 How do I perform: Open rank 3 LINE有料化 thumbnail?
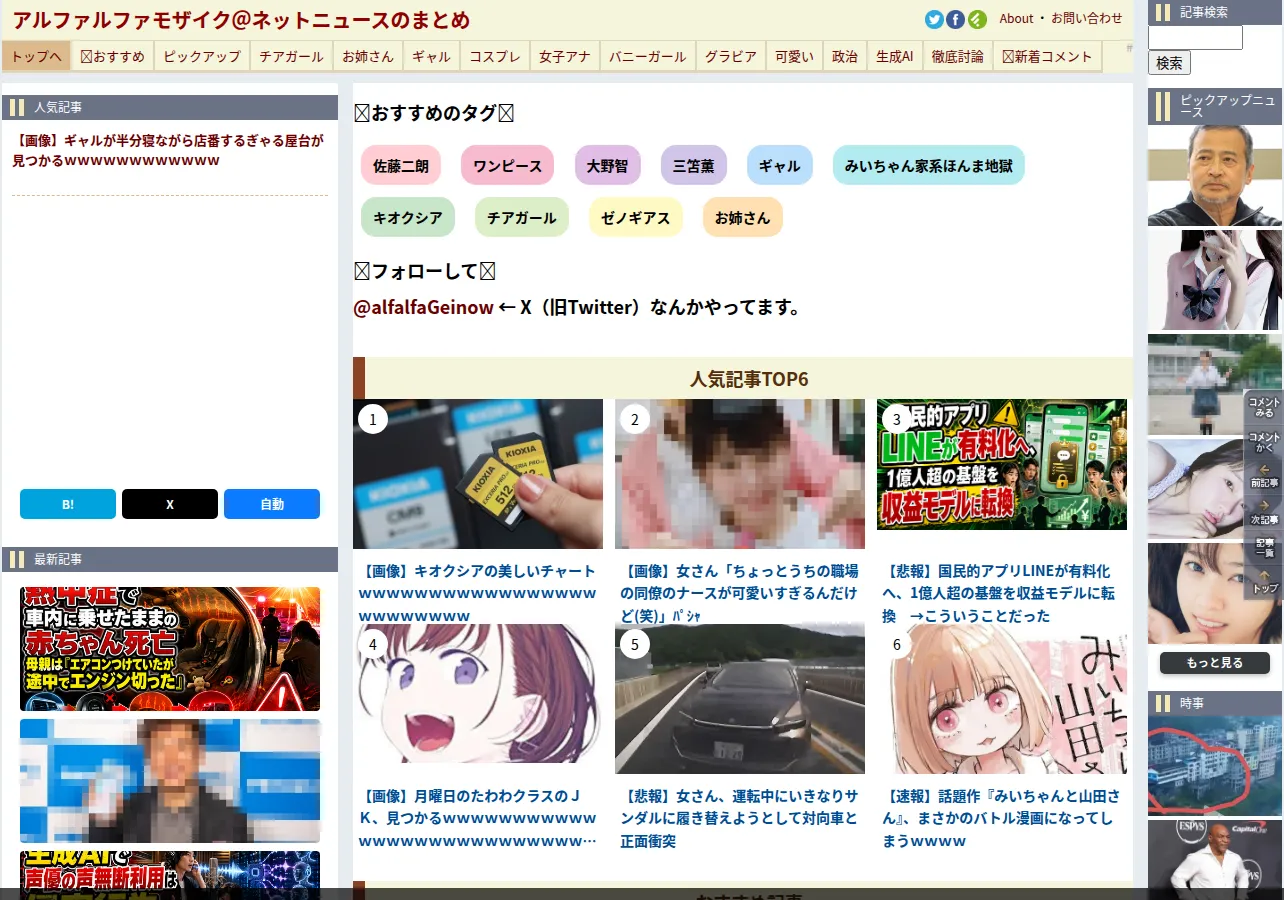pos(1002,464)
